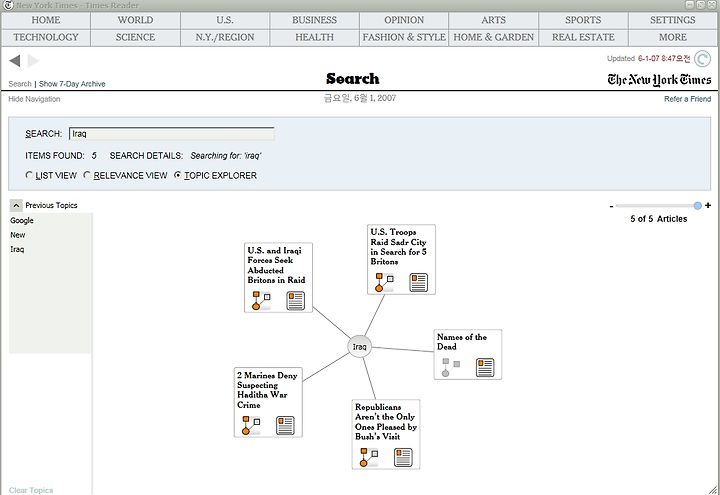
Task: Click The New York Times masthead logo
Action: (x=659, y=80)
